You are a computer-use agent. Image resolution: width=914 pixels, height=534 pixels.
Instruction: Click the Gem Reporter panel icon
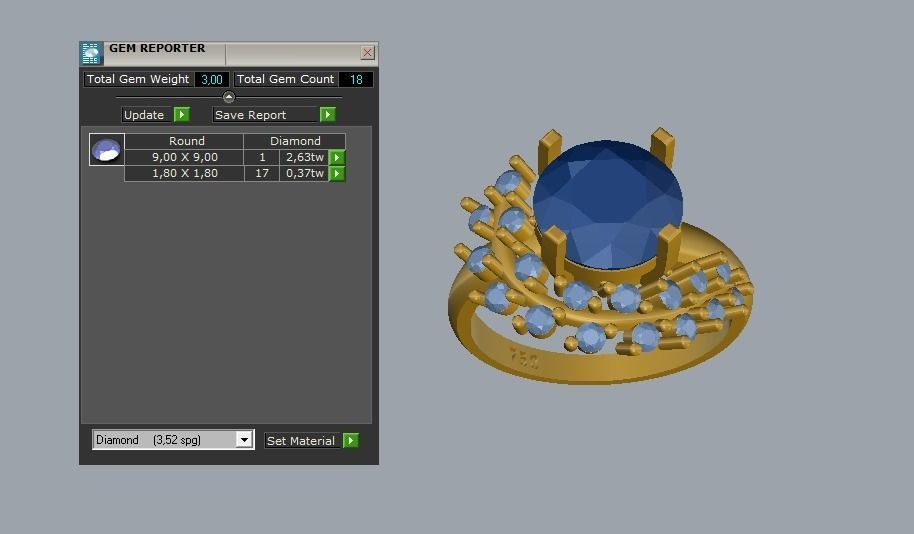[x=91, y=53]
